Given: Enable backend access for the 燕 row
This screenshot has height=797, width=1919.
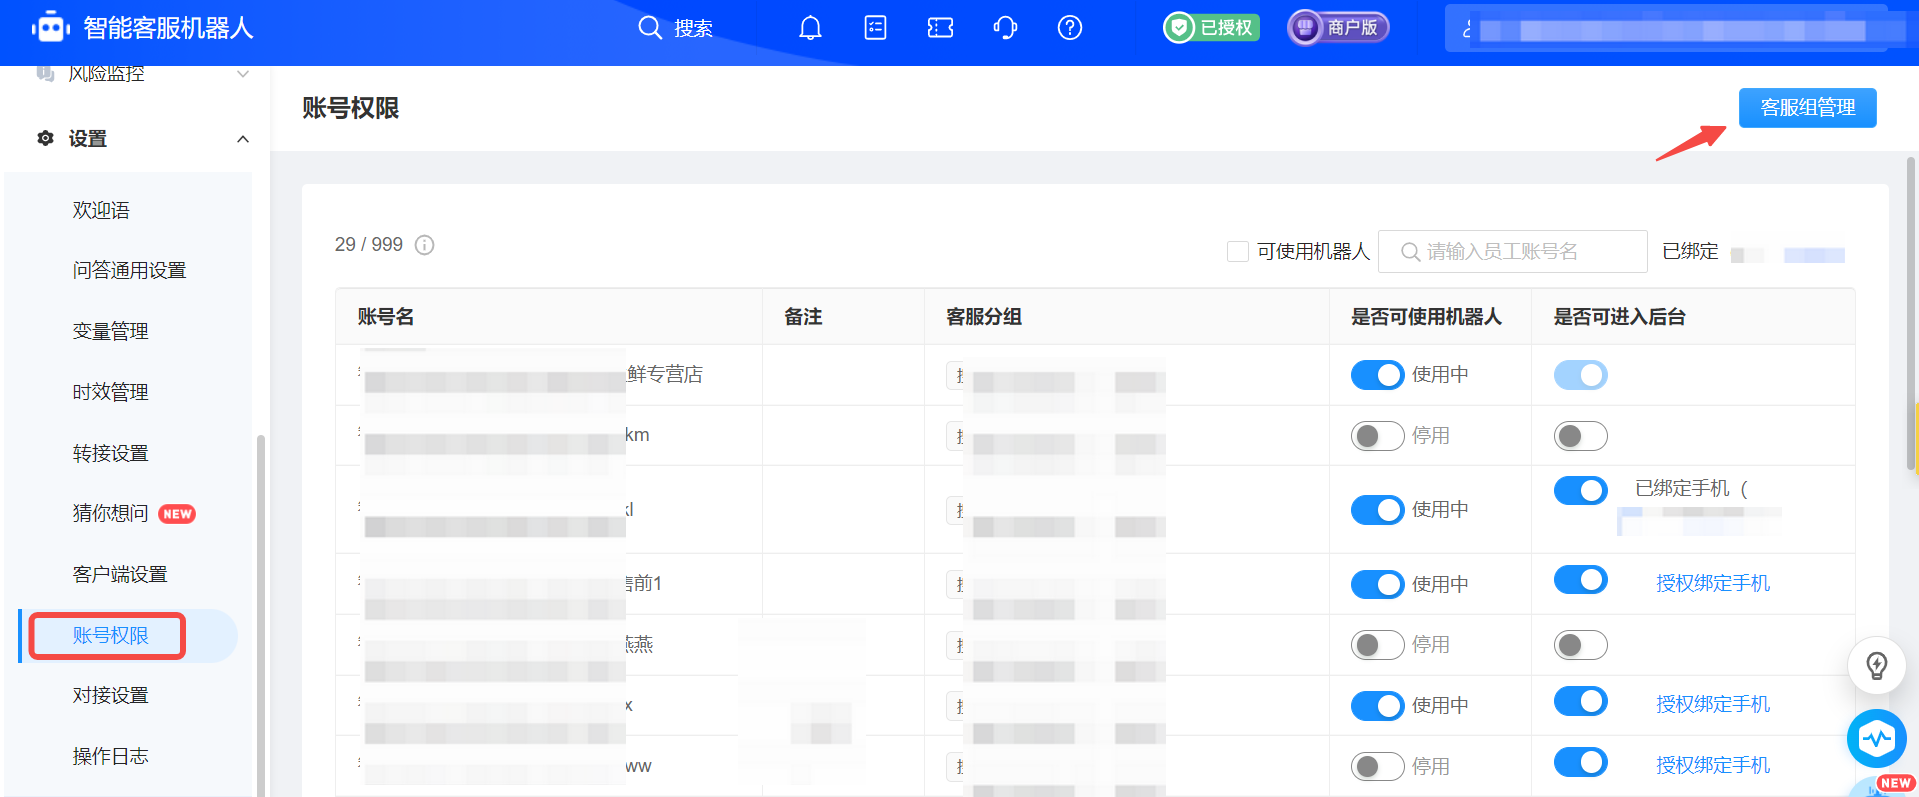Looking at the screenshot, I should (x=1580, y=645).
